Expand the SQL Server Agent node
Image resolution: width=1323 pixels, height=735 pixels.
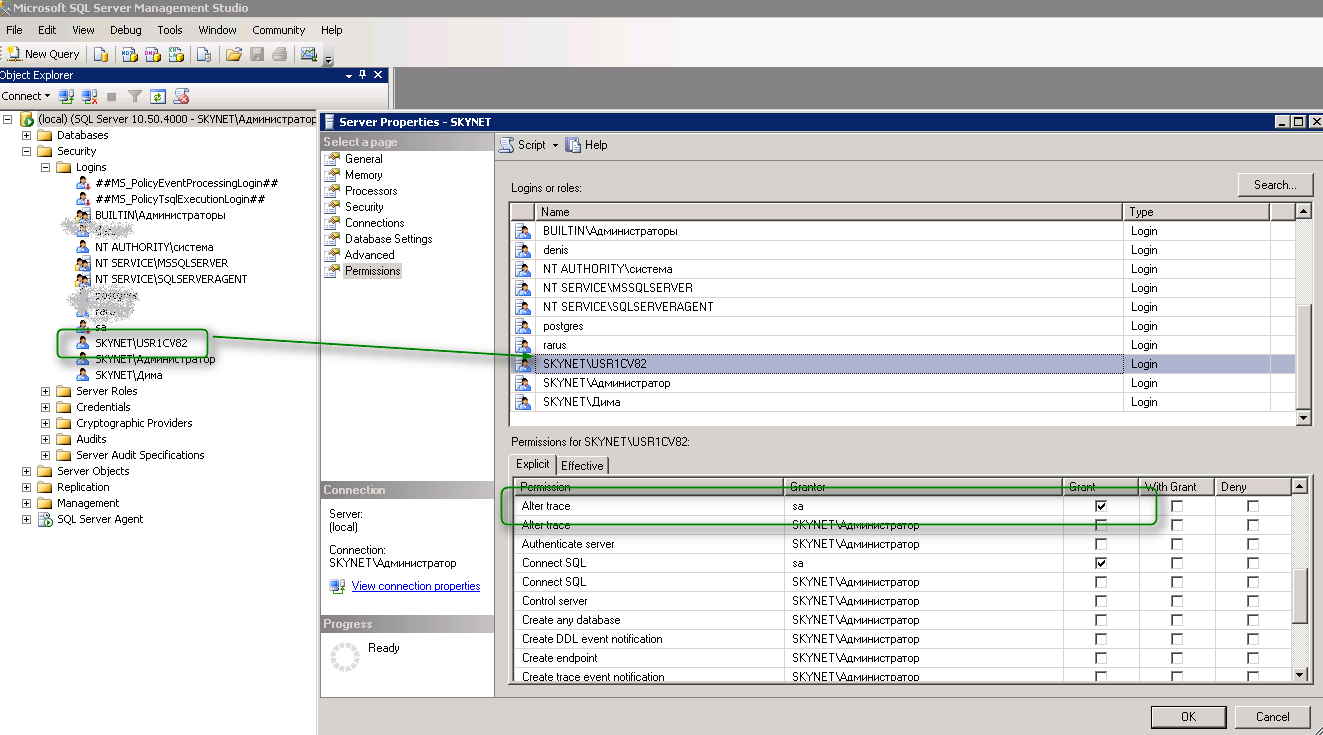(27, 519)
